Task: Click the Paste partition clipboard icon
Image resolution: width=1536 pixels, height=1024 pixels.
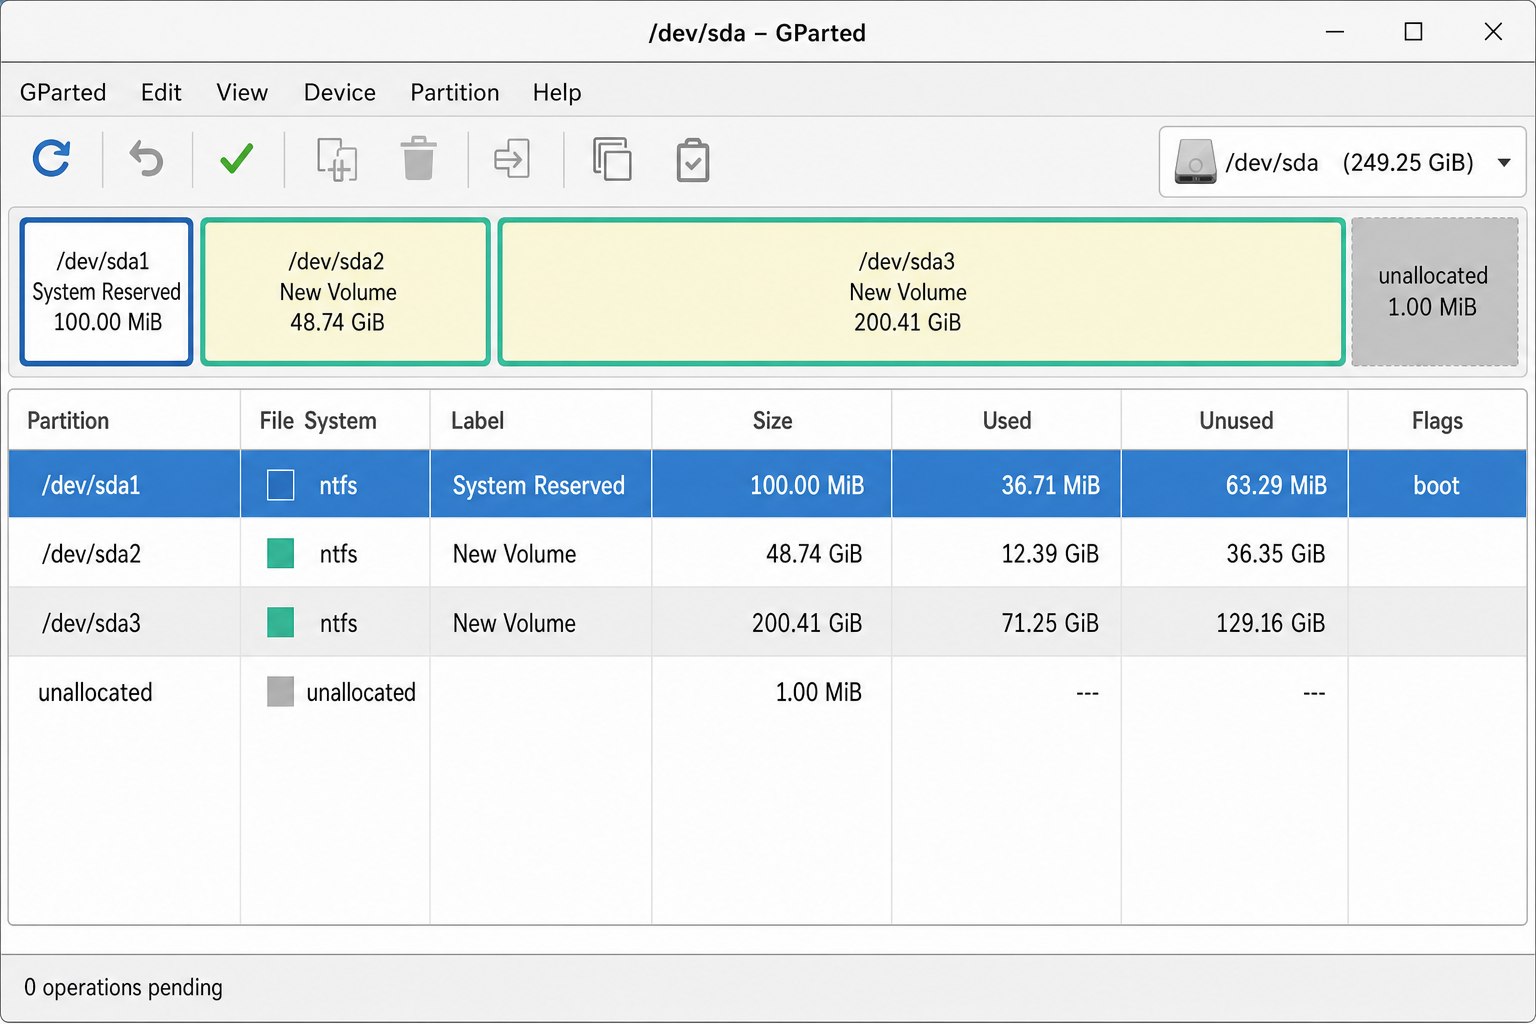Action: tap(693, 160)
